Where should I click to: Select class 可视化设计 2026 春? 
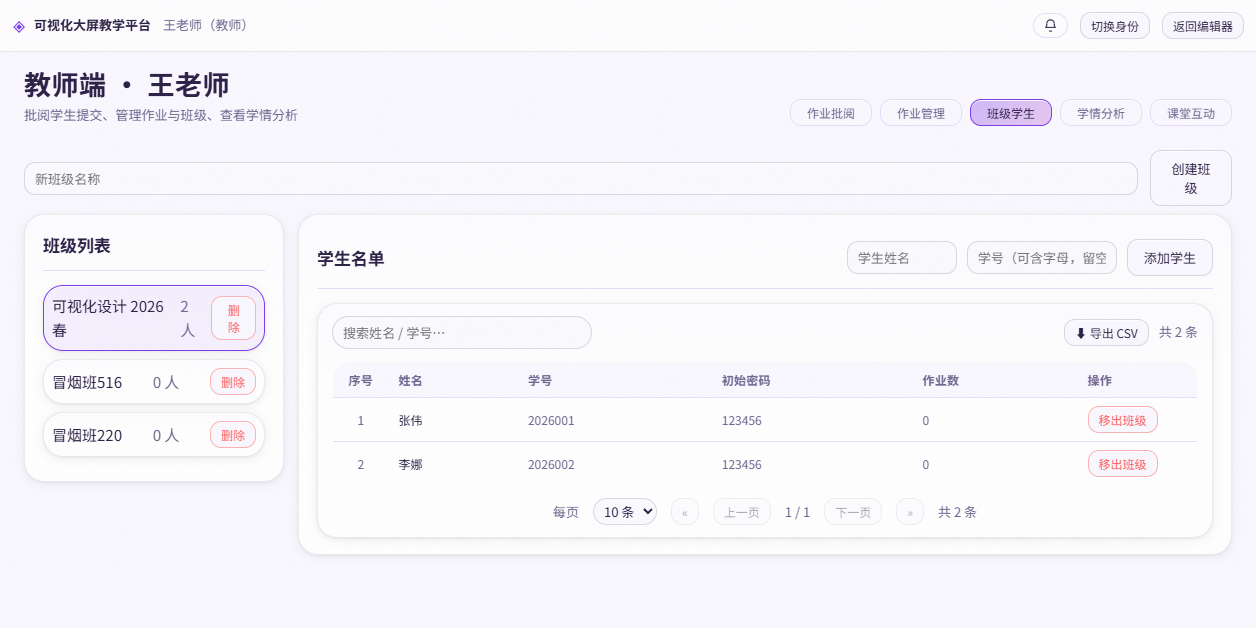[x=154, y=318]
